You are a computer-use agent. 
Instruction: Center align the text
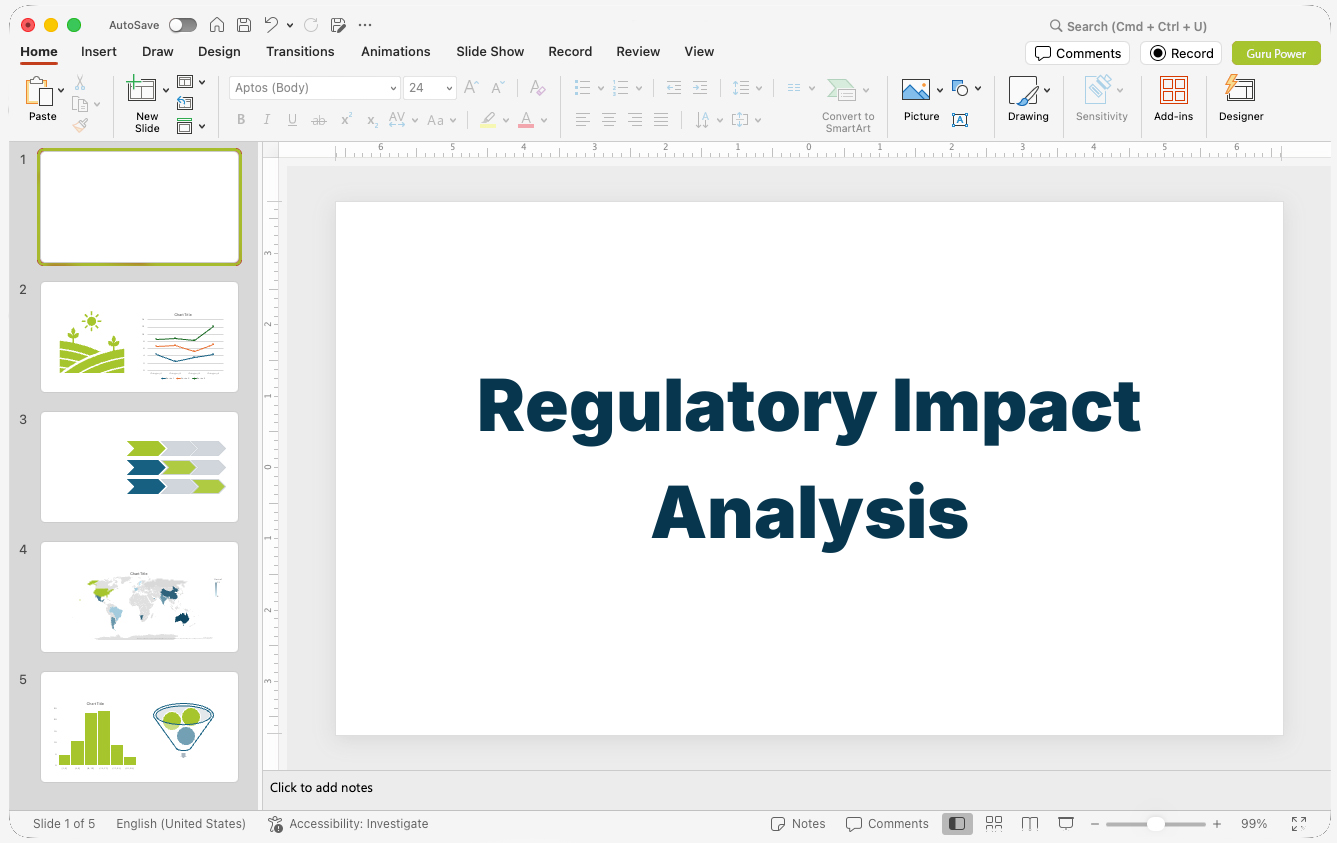(x=608, y=120)
